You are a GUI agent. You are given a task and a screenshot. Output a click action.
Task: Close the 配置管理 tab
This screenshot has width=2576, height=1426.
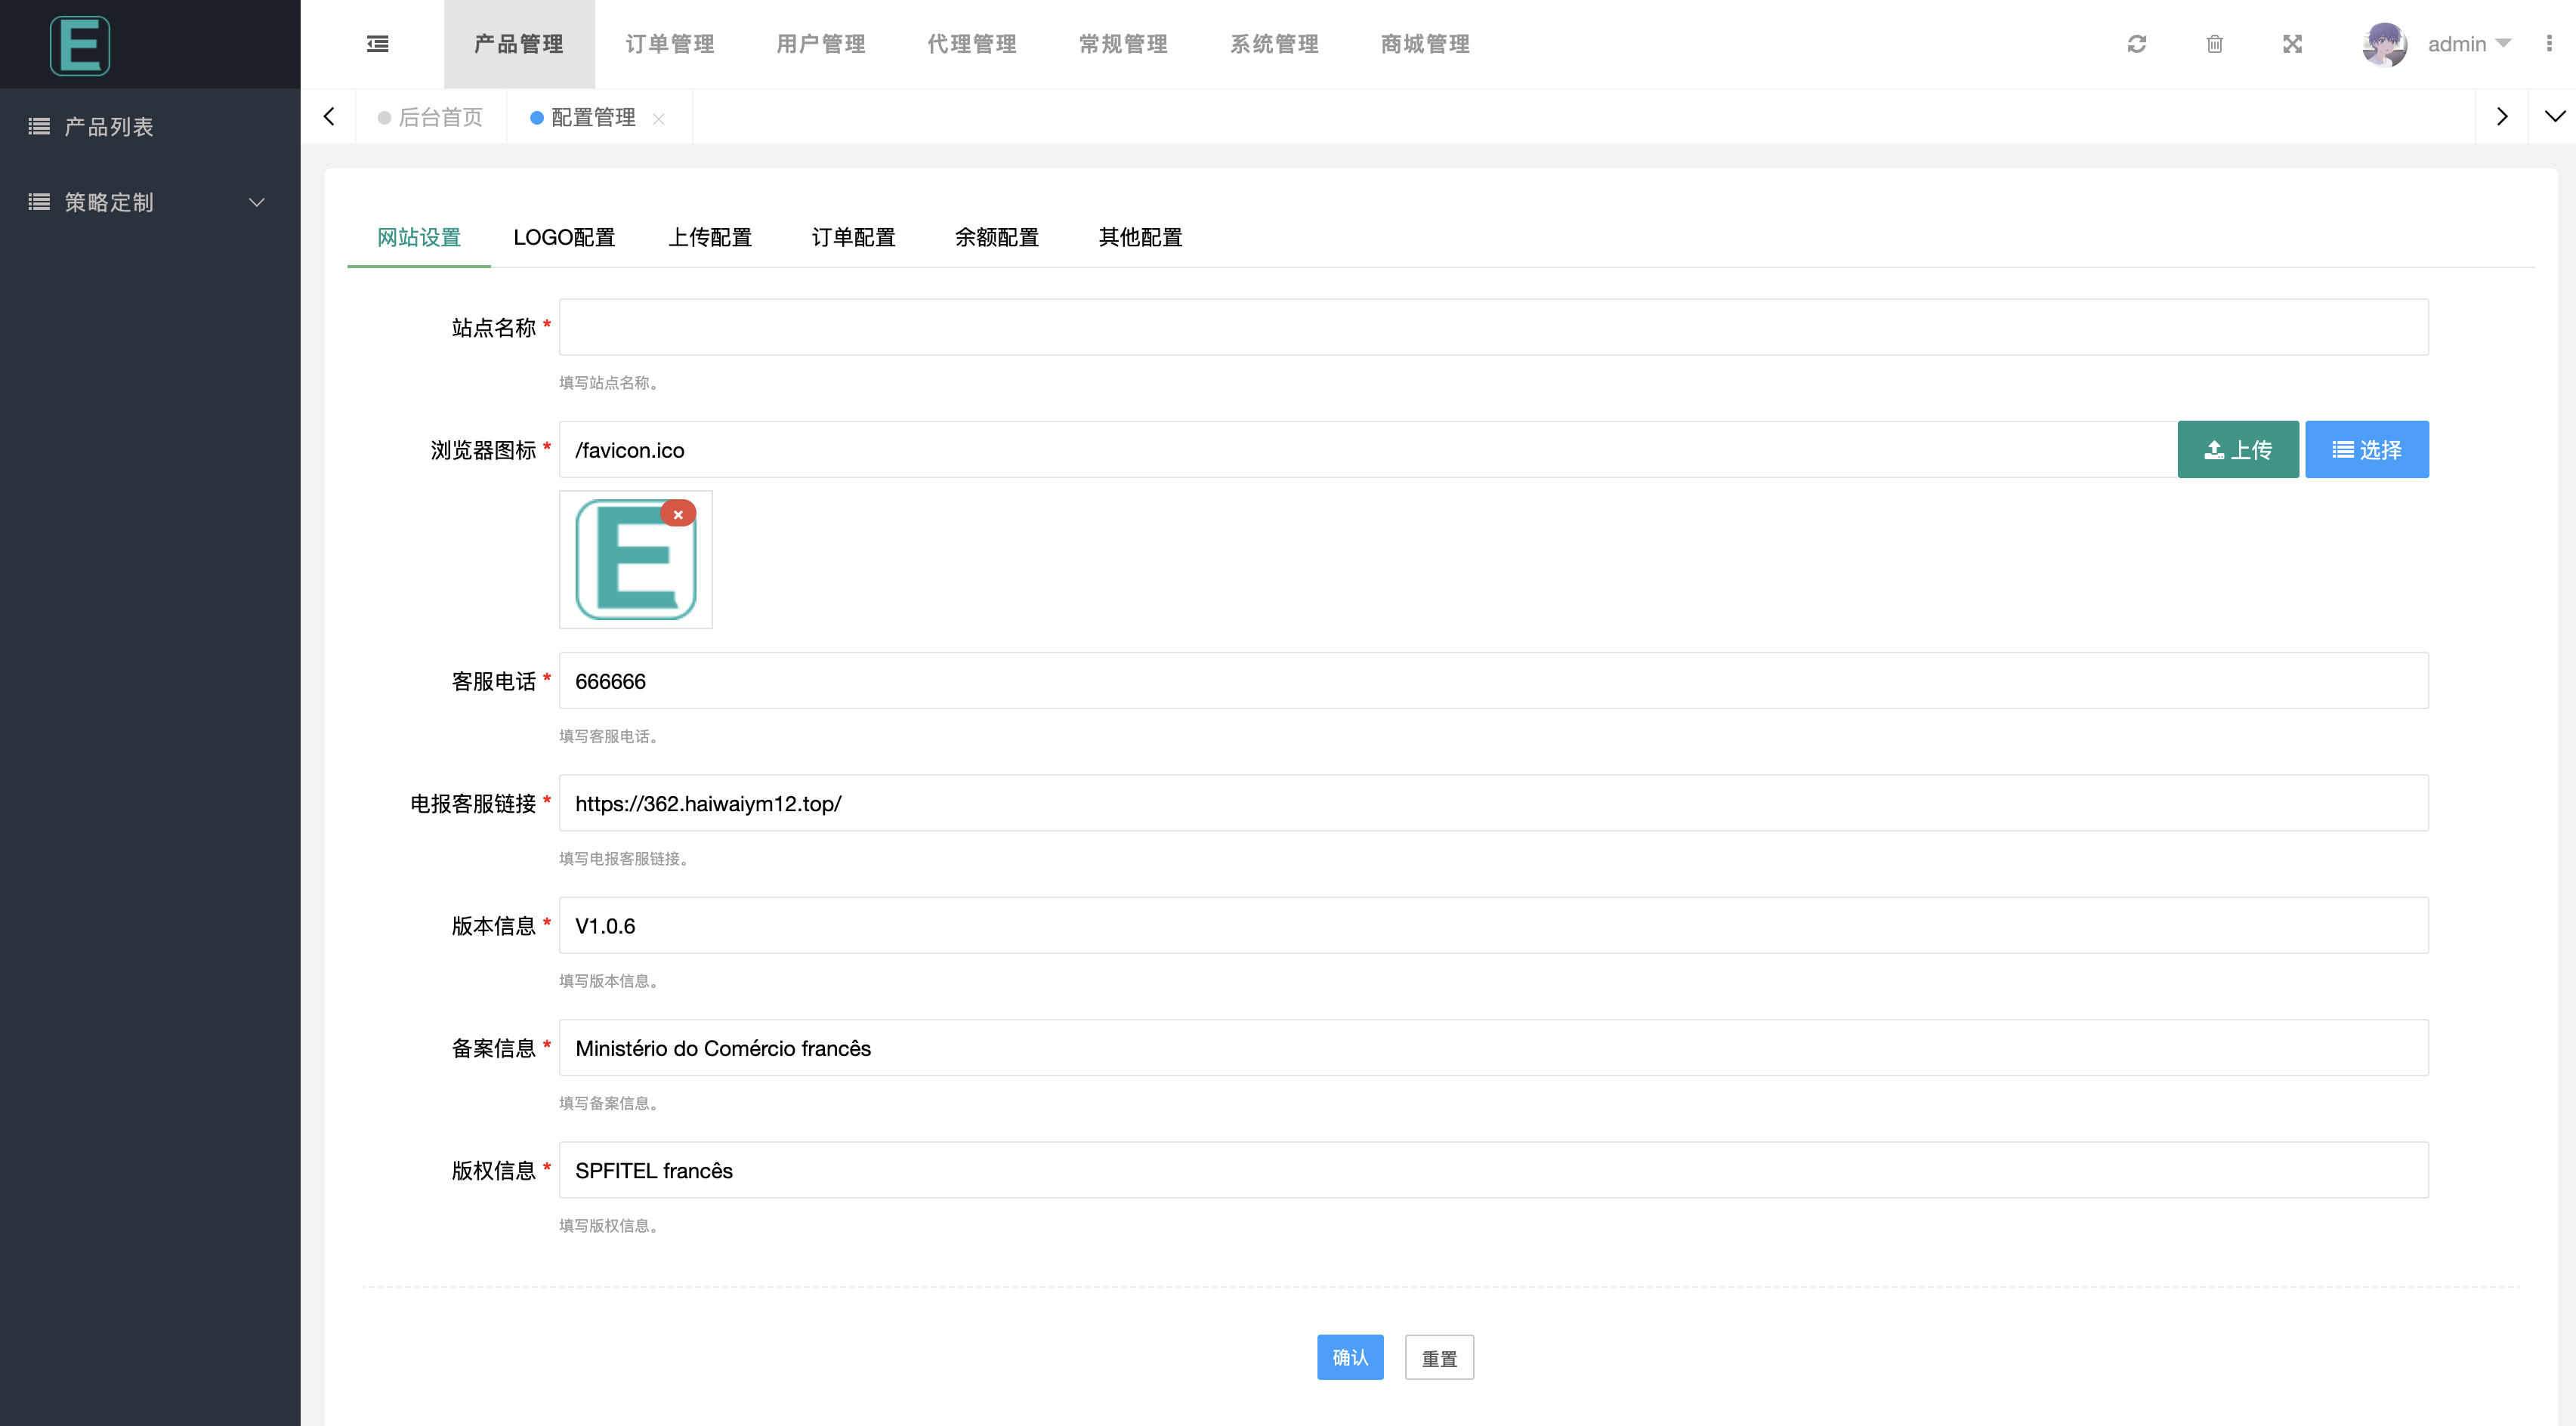point(659,118)
